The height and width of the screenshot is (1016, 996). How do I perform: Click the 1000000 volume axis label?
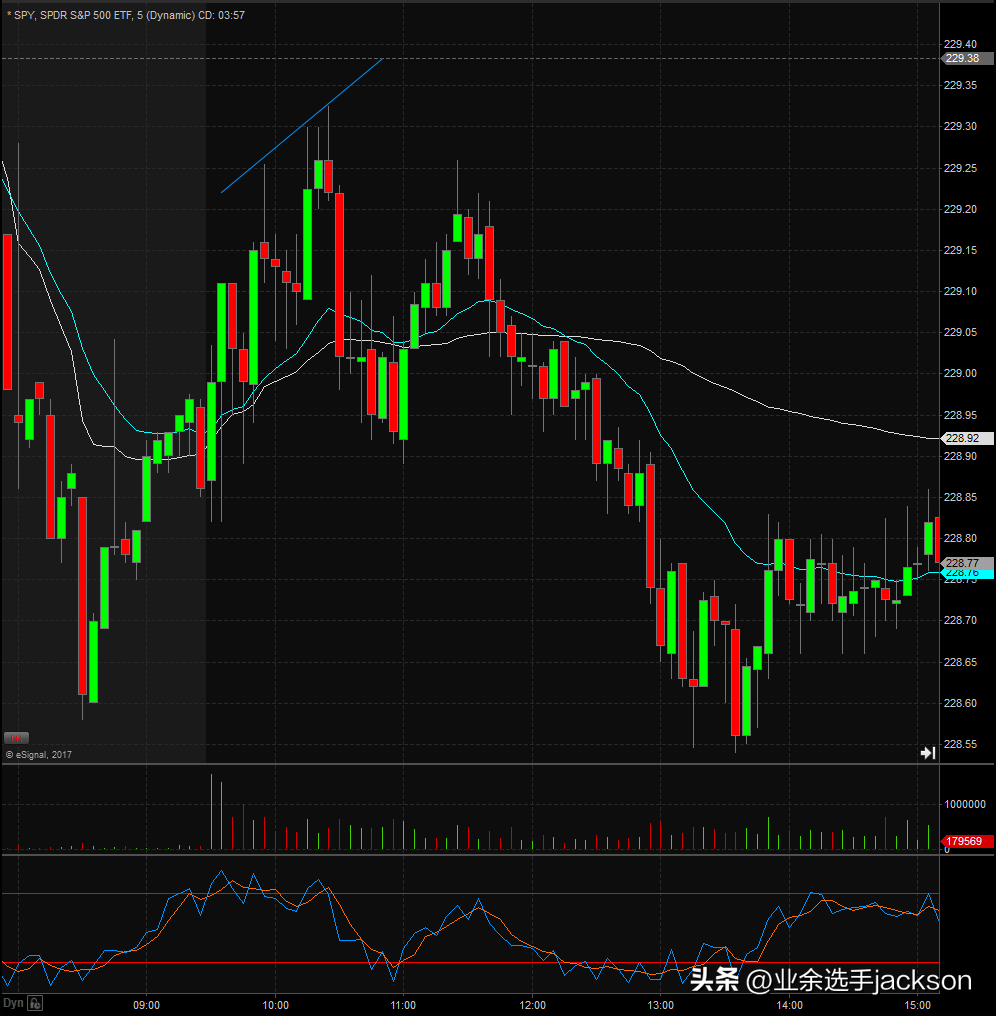tap(965, 804)
